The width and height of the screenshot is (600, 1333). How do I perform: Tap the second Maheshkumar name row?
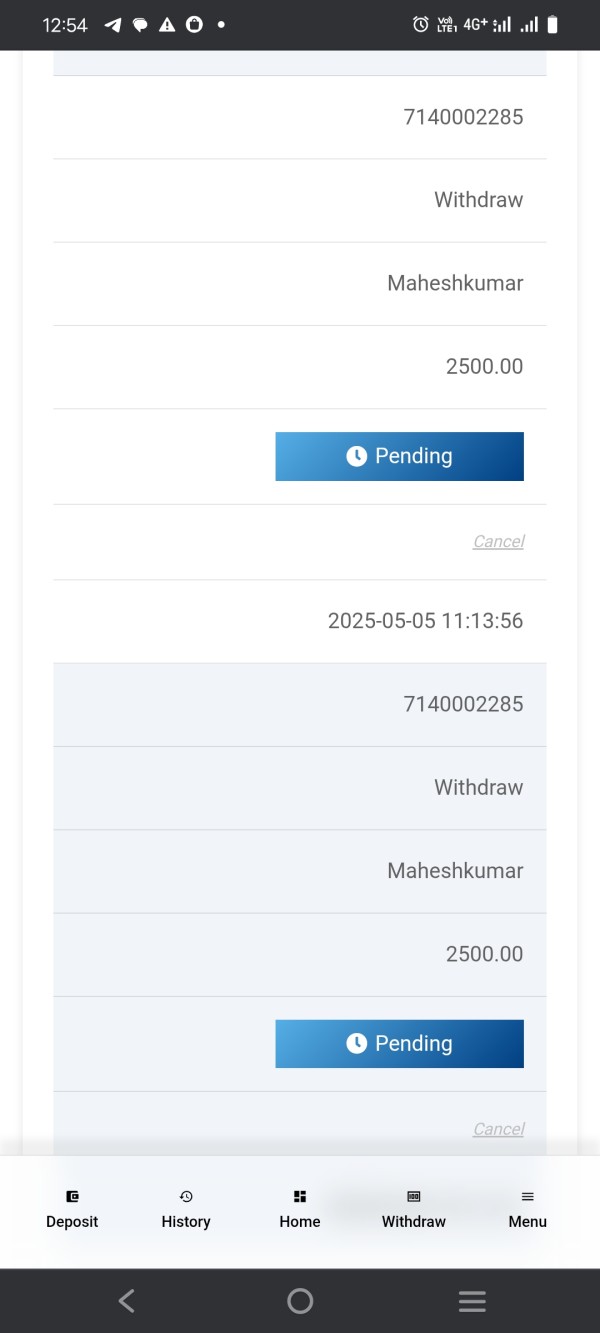pos(455,871)
